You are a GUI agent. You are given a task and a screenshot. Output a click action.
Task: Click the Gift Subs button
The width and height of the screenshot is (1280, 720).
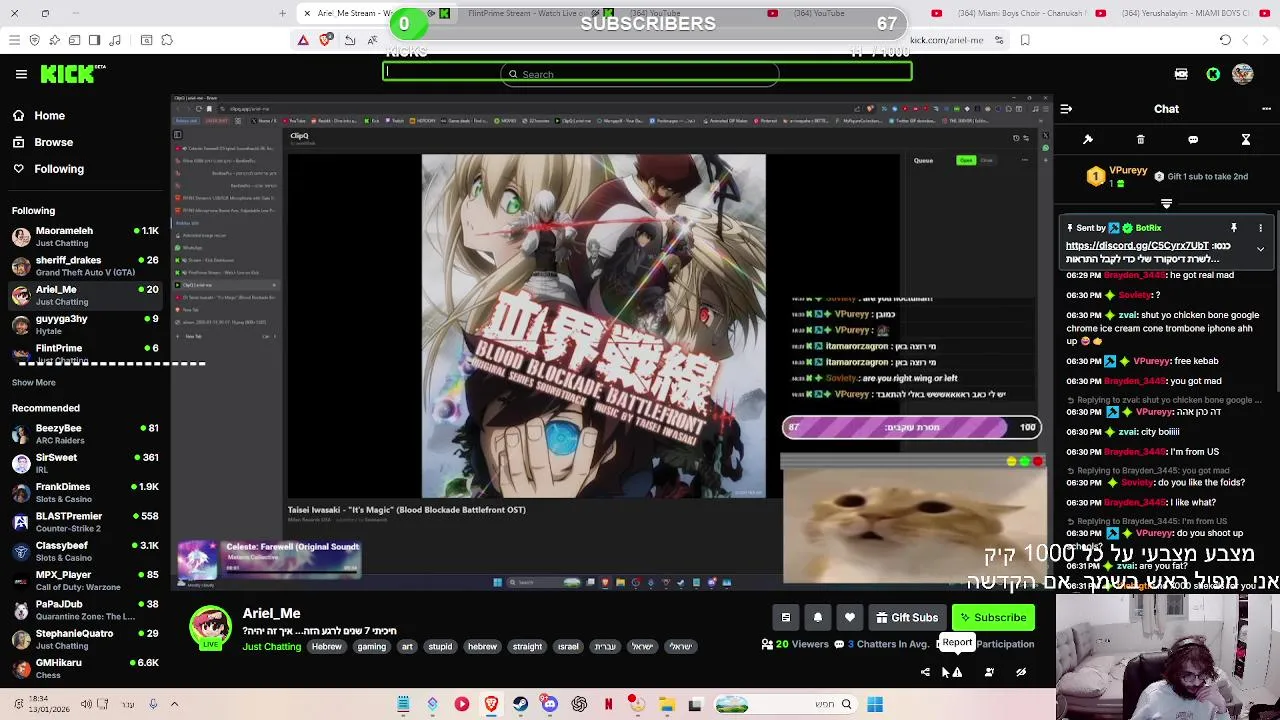click(906, 618)
